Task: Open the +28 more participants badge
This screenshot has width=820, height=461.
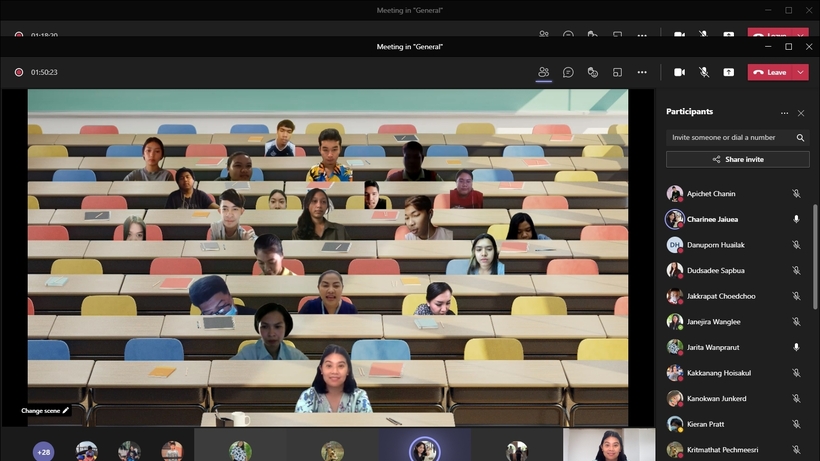Action: (x=43, y=452)
